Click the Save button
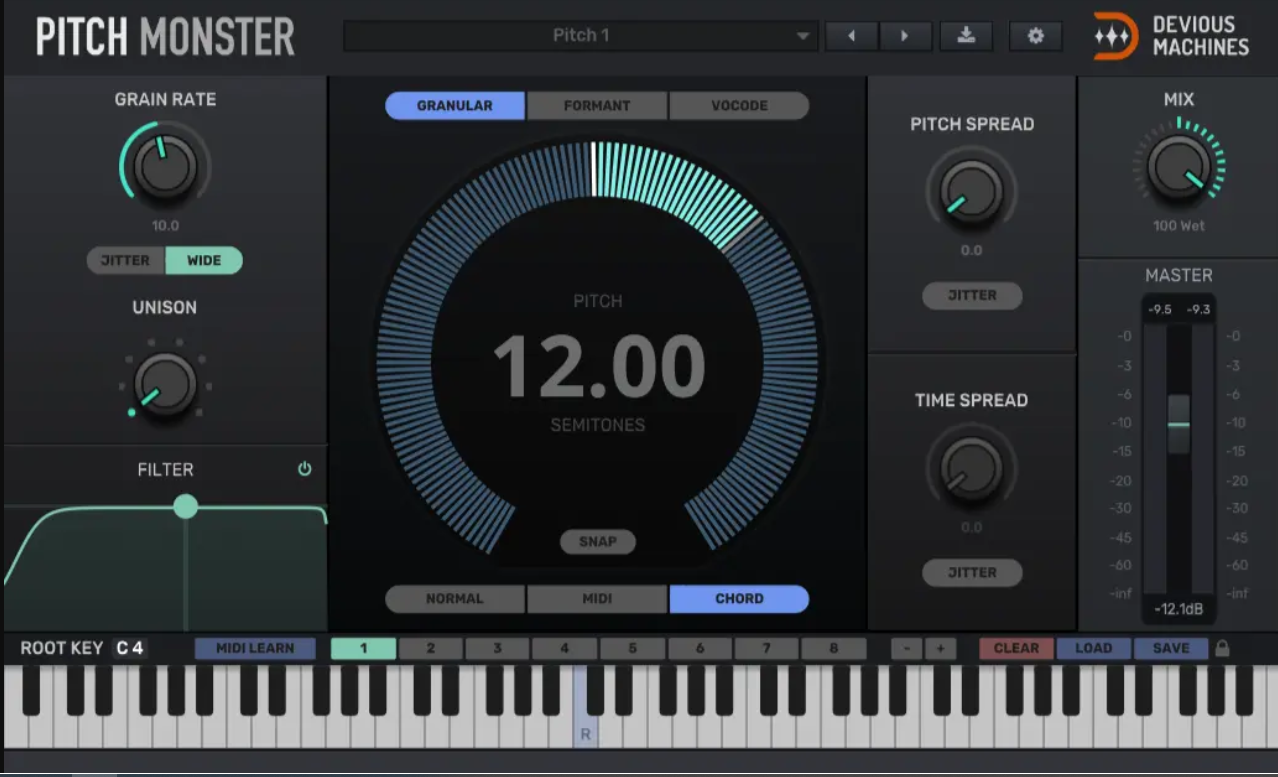 pos(1171,648)
